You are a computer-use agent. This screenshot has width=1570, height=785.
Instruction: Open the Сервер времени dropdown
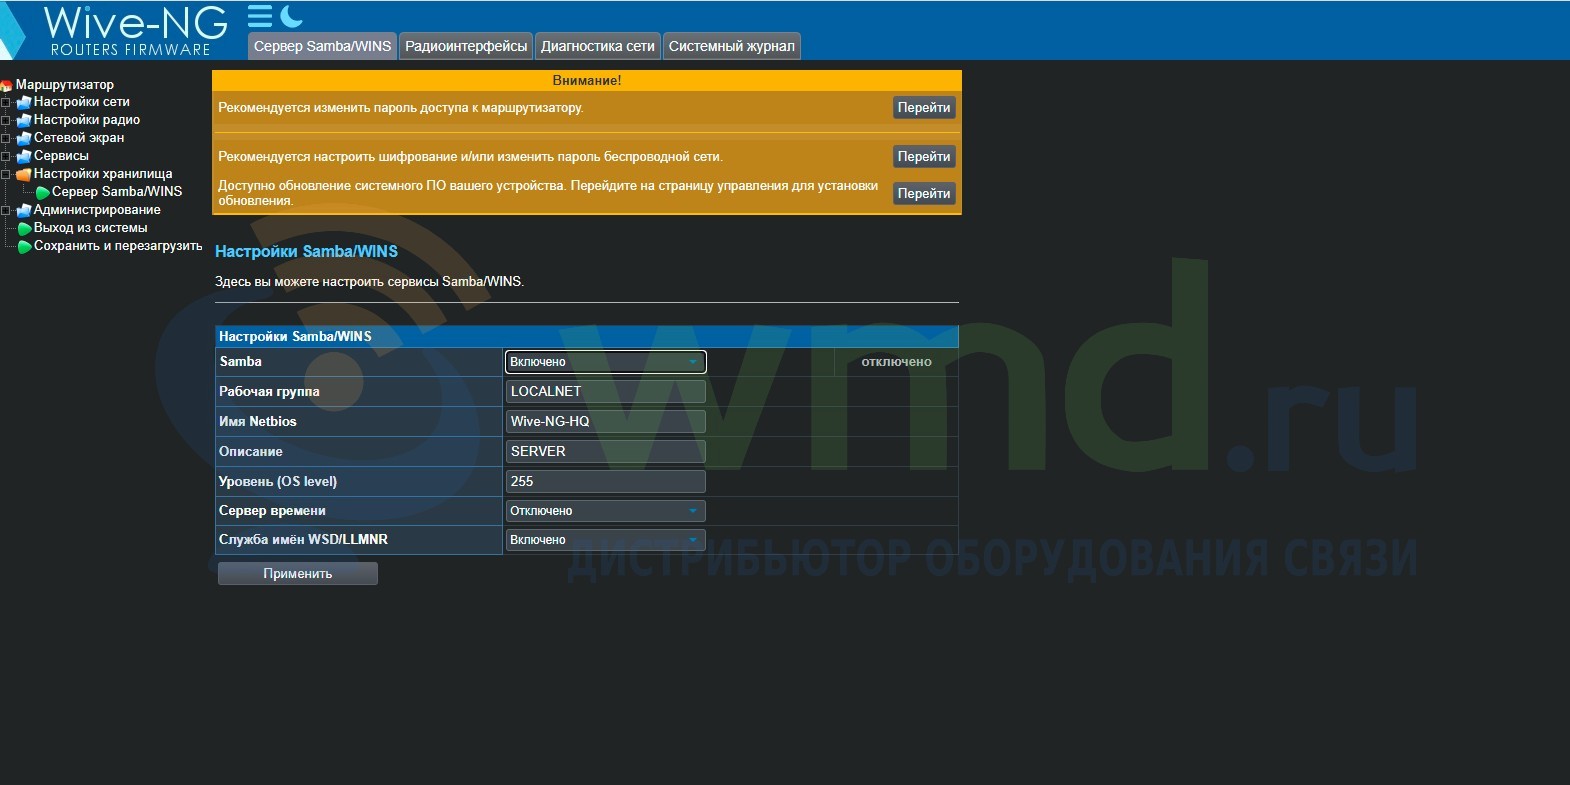(x=605, y=511)
